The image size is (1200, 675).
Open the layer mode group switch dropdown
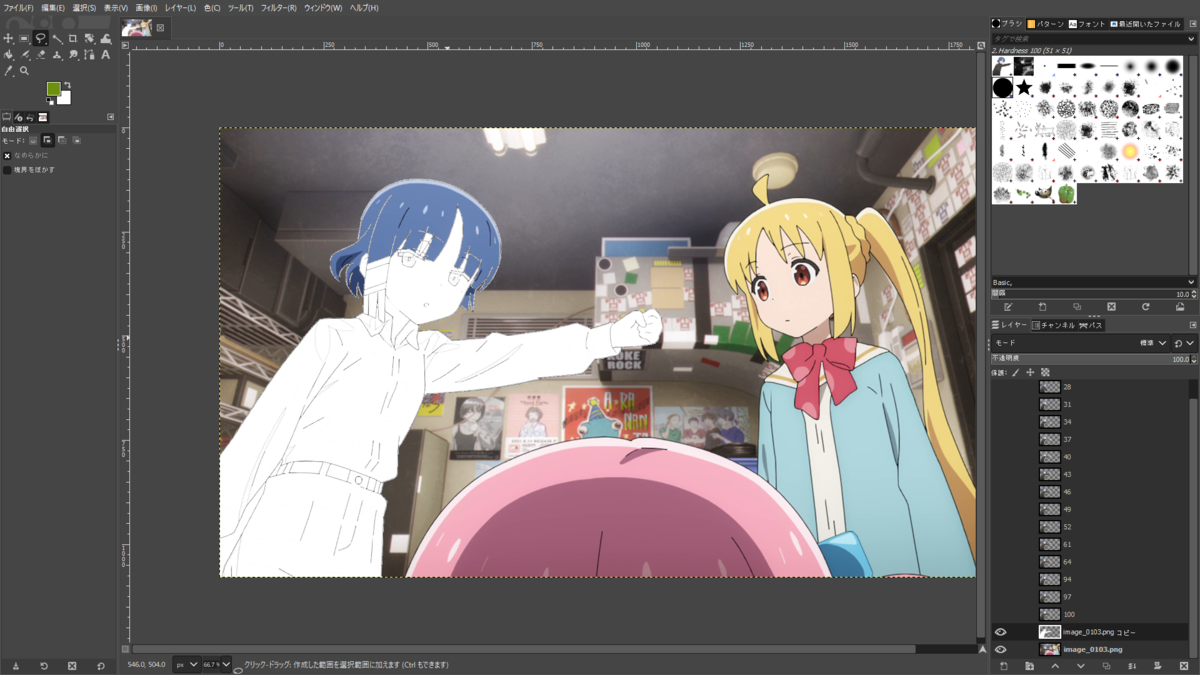1183,343
